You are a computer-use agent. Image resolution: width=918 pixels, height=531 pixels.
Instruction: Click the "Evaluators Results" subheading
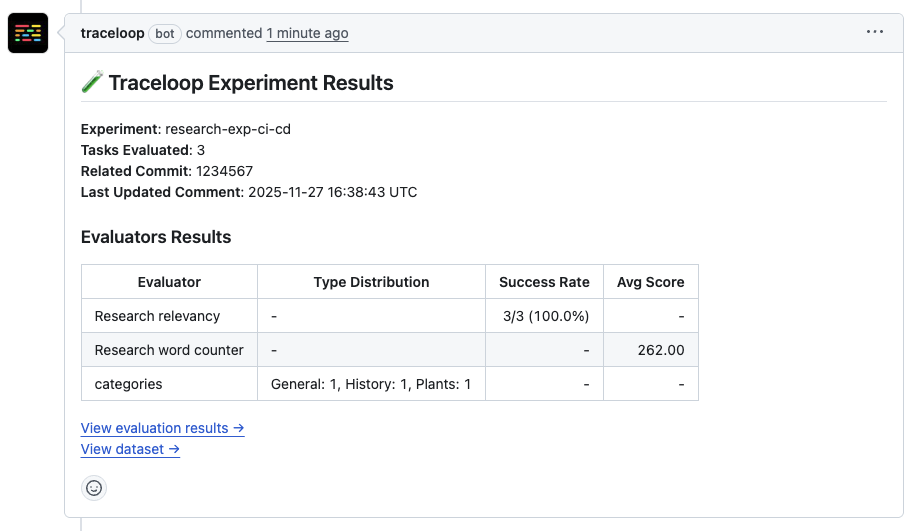tap(156, 237)
